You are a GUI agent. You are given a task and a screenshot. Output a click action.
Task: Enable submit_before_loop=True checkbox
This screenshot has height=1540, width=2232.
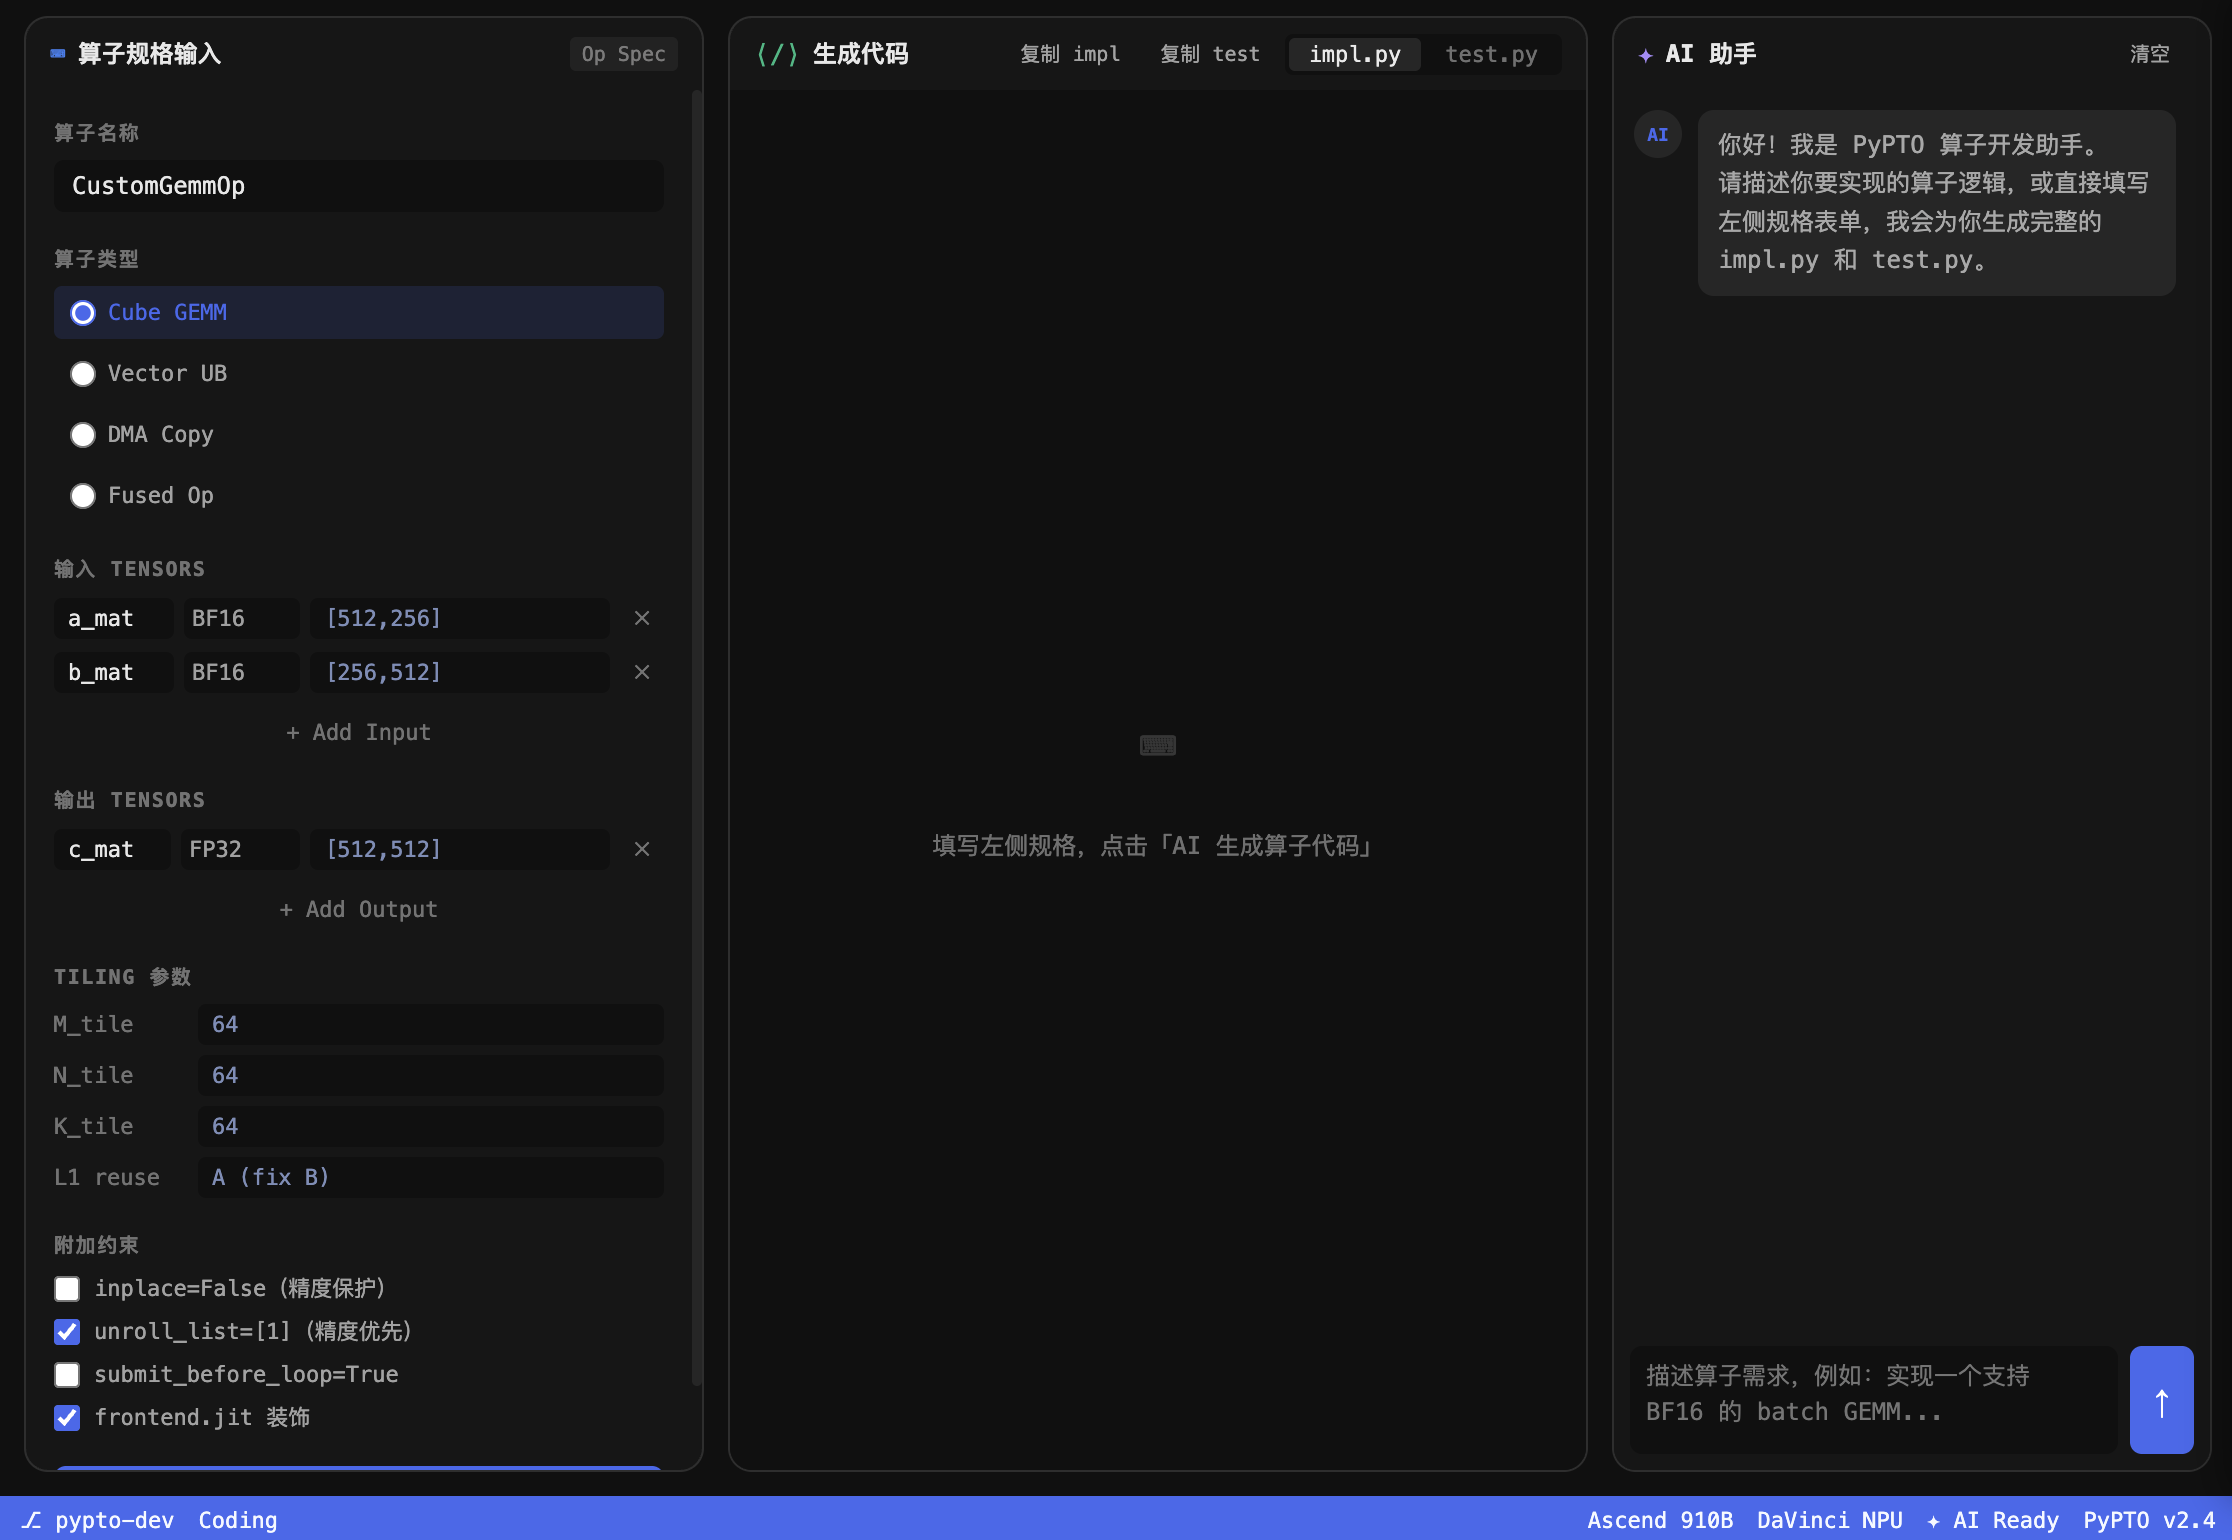coord(67,1374)
